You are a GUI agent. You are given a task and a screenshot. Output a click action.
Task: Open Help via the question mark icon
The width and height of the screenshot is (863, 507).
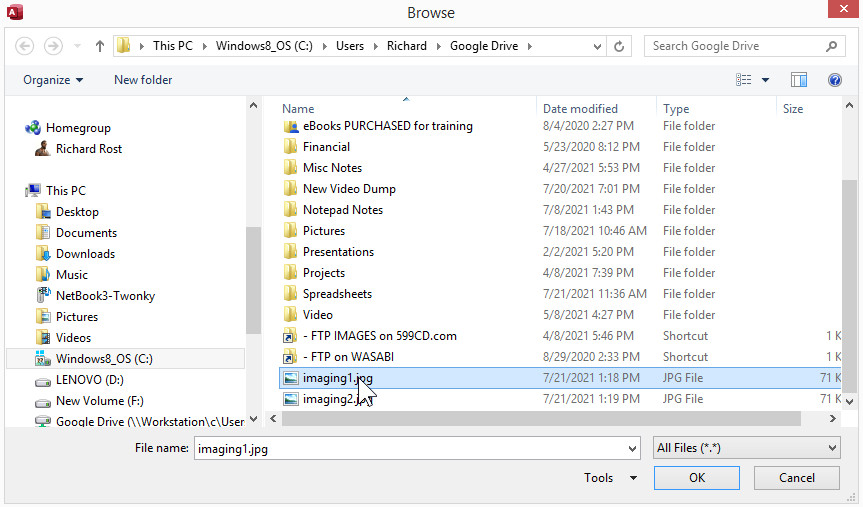pos(834,80)
